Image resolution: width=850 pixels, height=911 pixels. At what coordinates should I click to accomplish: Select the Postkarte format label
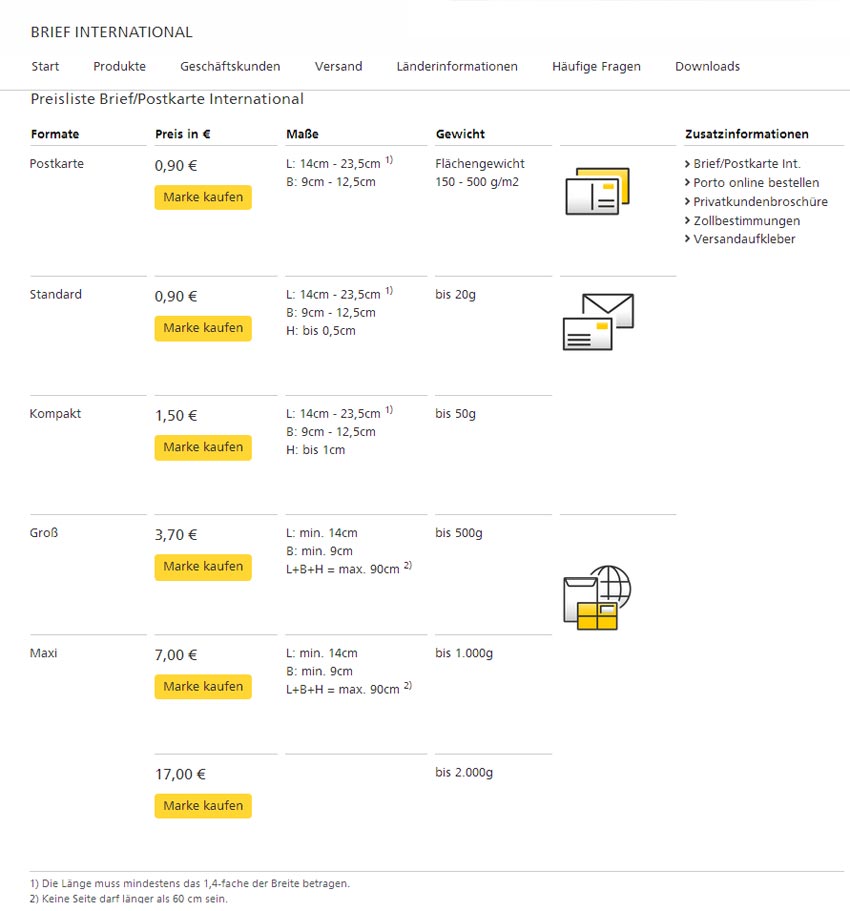[x=56, y=164]
